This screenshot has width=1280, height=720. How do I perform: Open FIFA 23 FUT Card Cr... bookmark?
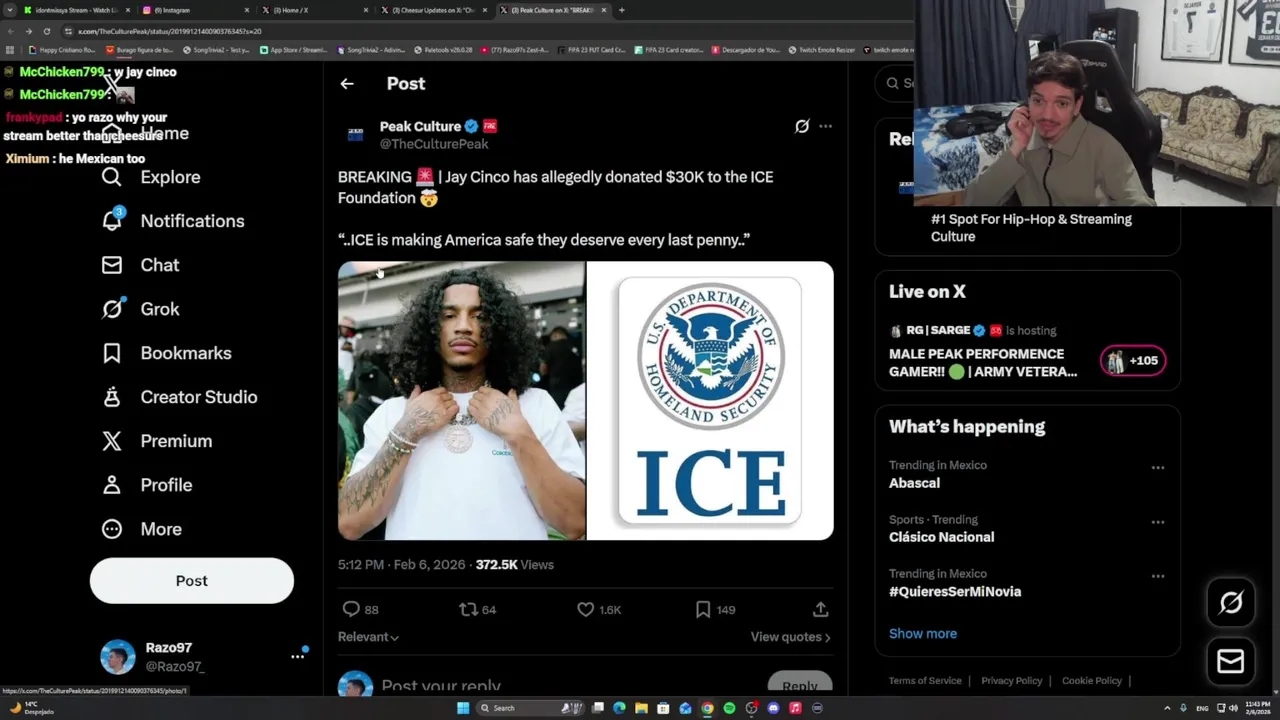(x=592, y=49)
